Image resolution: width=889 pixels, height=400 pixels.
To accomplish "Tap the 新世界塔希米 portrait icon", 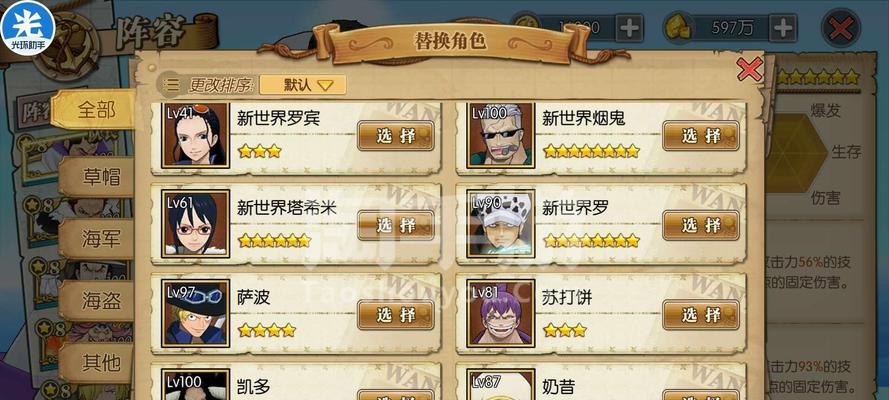I will tap(195, 224).
